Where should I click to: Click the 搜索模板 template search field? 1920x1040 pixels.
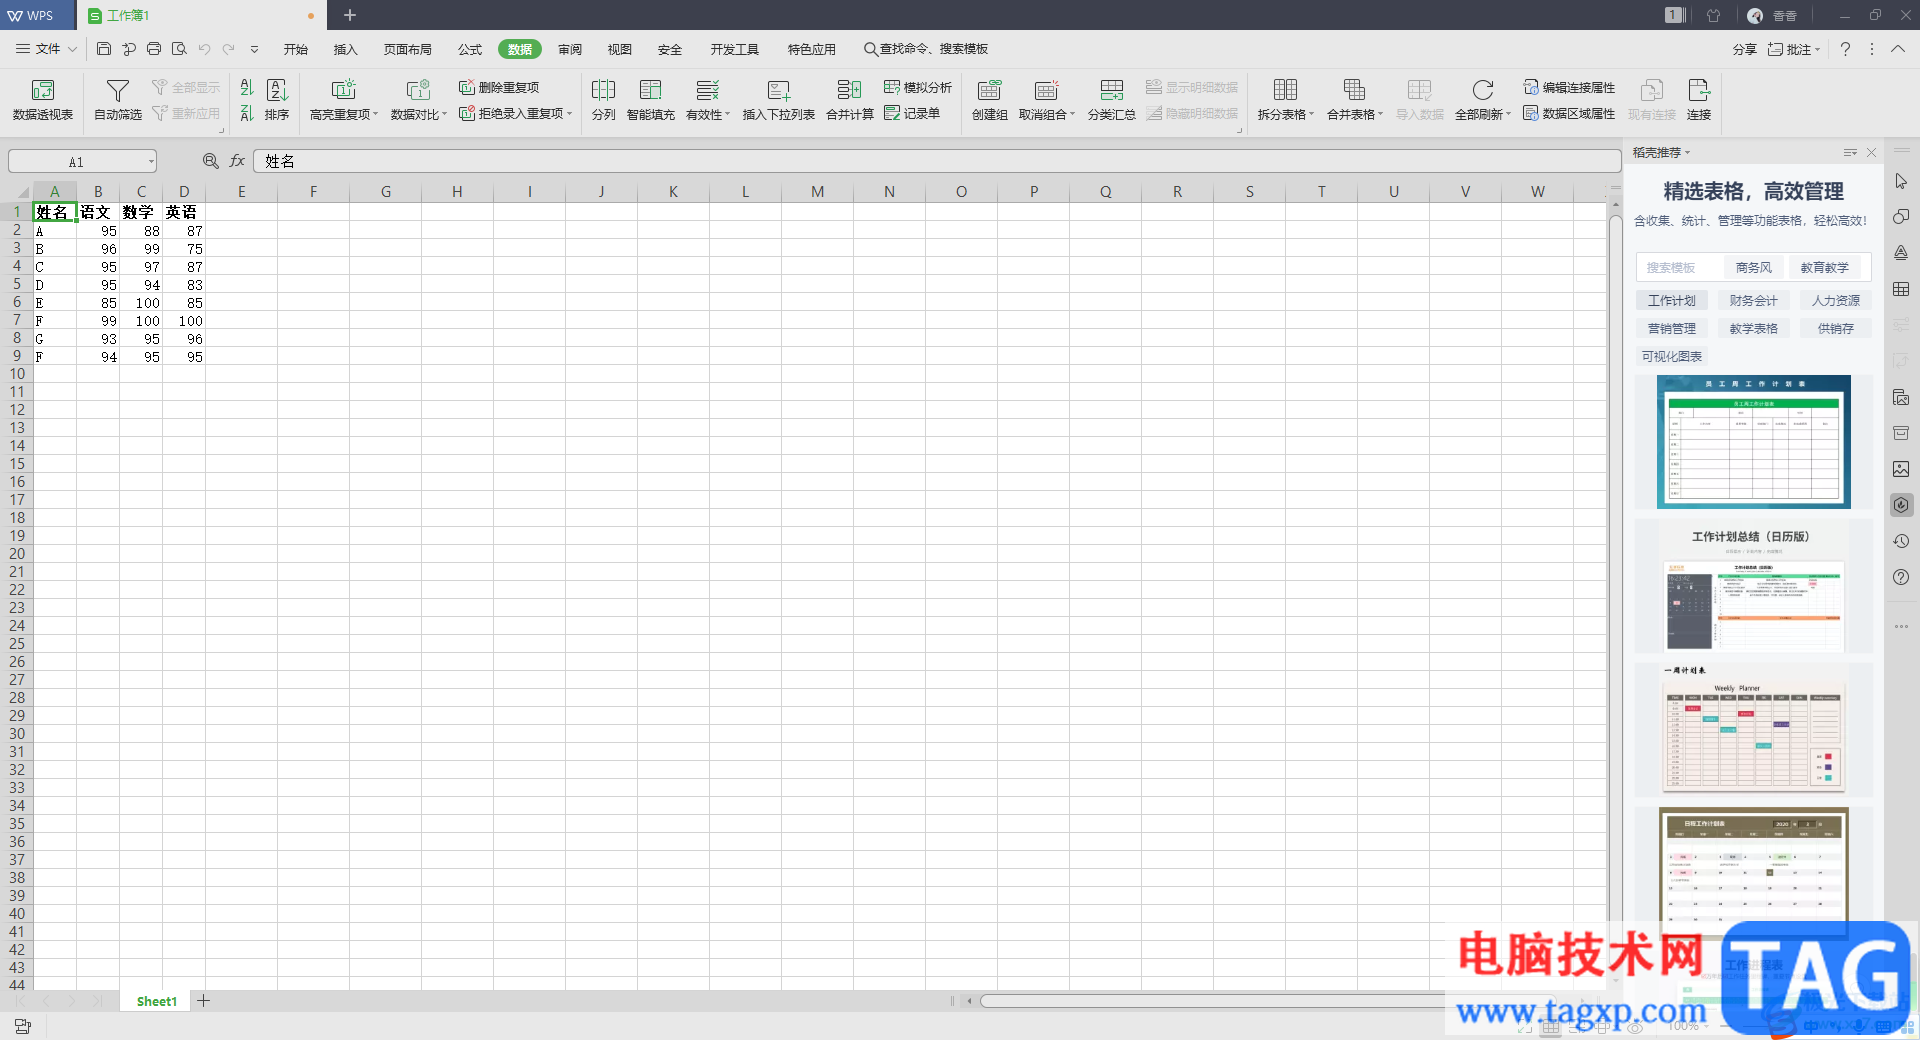pyautogui.click(x=1680, y=268)
